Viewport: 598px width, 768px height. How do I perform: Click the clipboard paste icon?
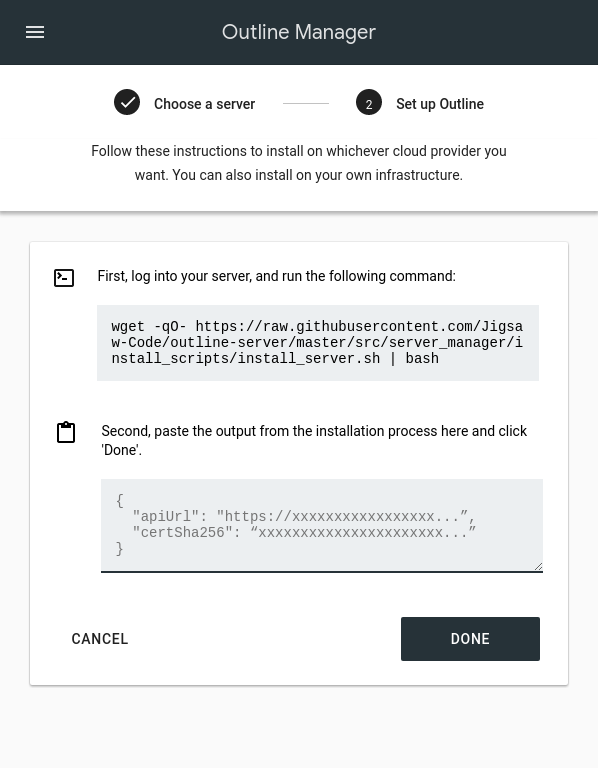tap(66, 432)
